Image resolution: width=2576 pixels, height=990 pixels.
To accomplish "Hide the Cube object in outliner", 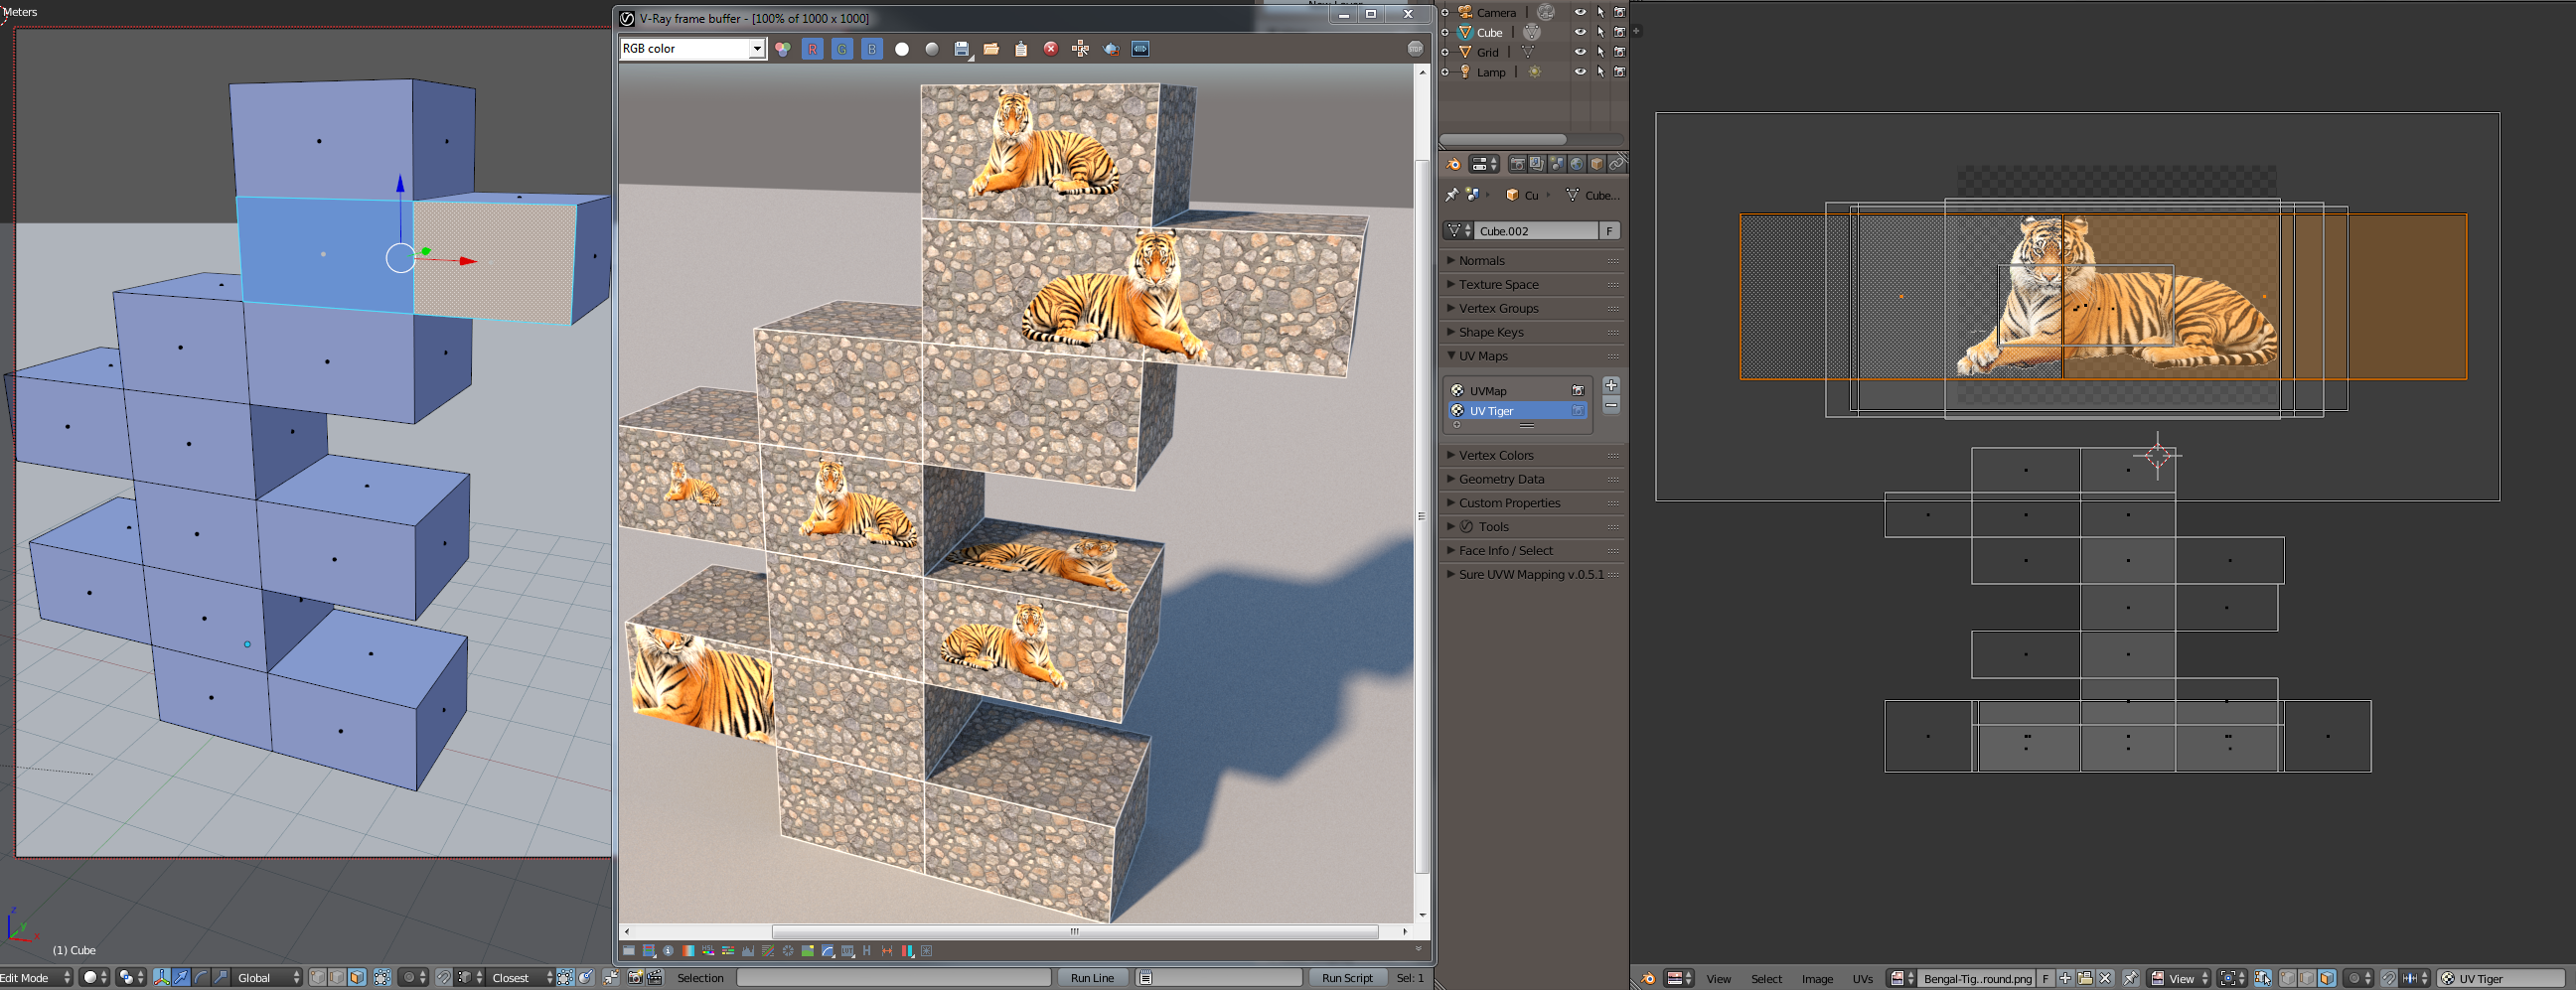I will click(x=1580, y=32).
